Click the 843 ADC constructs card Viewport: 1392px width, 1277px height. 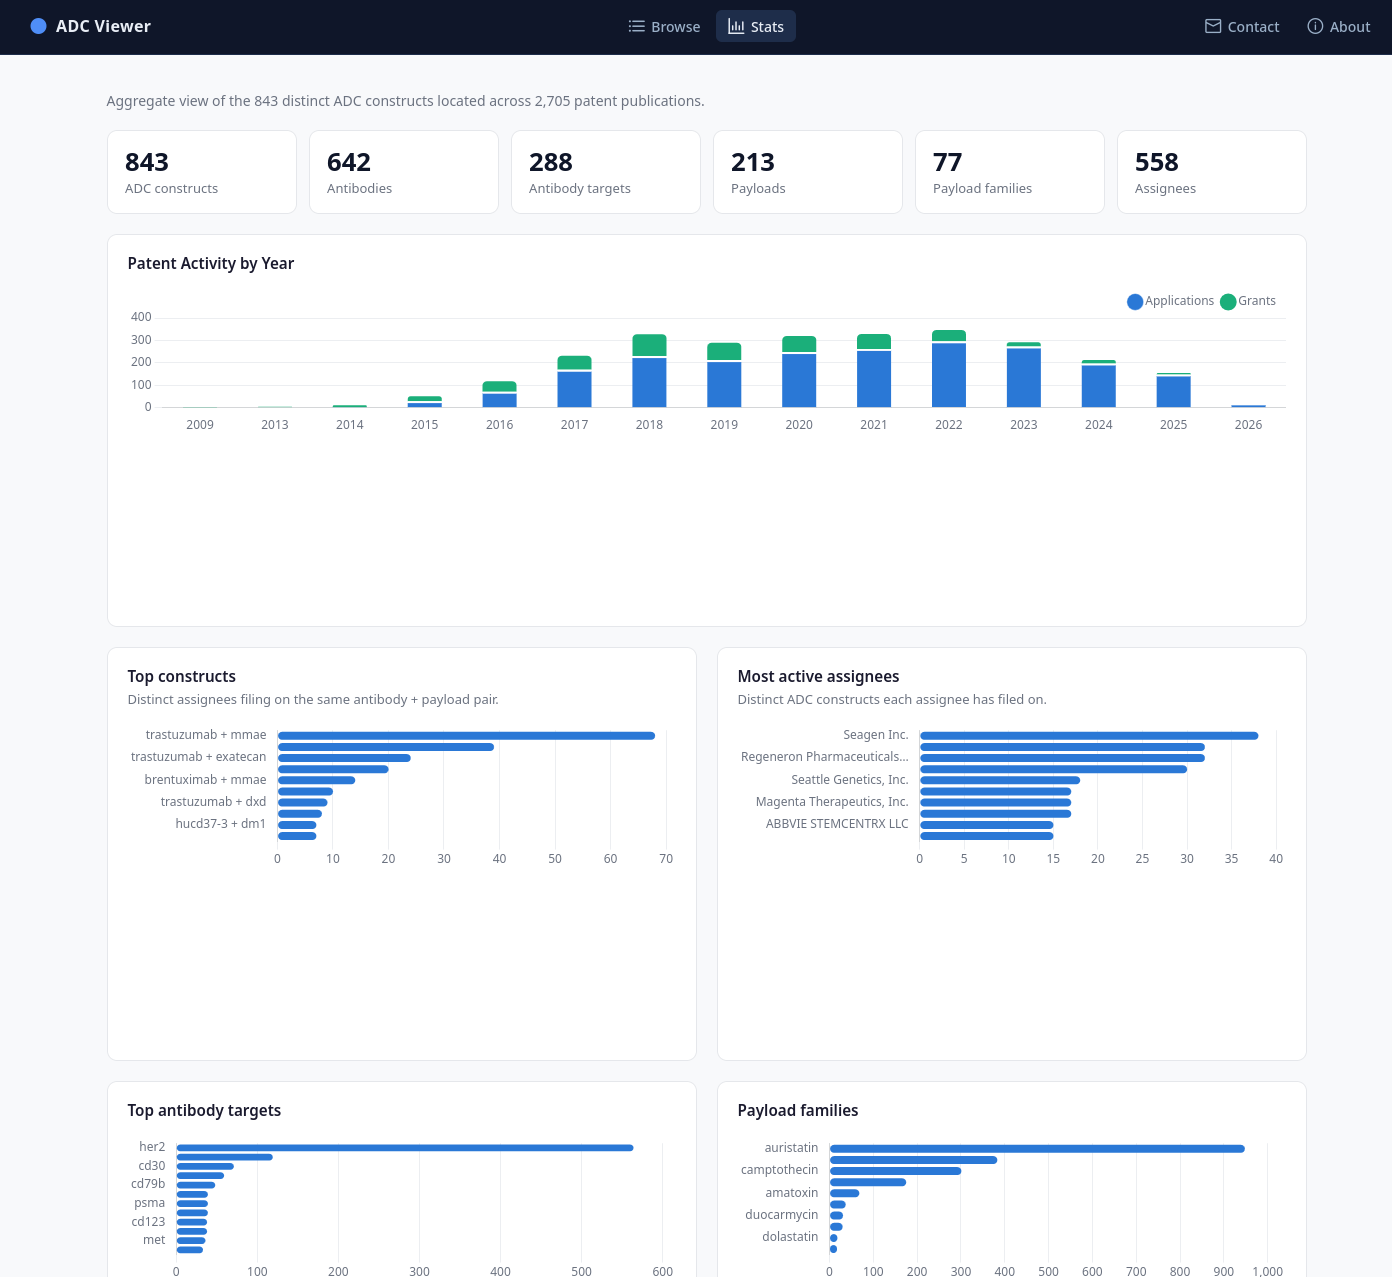[202, 172]
